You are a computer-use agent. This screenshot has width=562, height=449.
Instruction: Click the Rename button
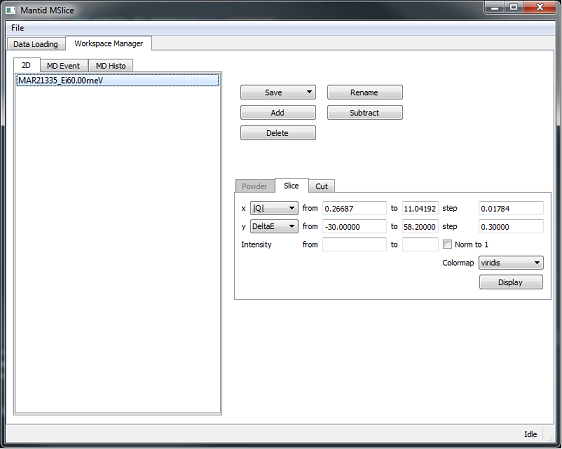coord(365,92)
